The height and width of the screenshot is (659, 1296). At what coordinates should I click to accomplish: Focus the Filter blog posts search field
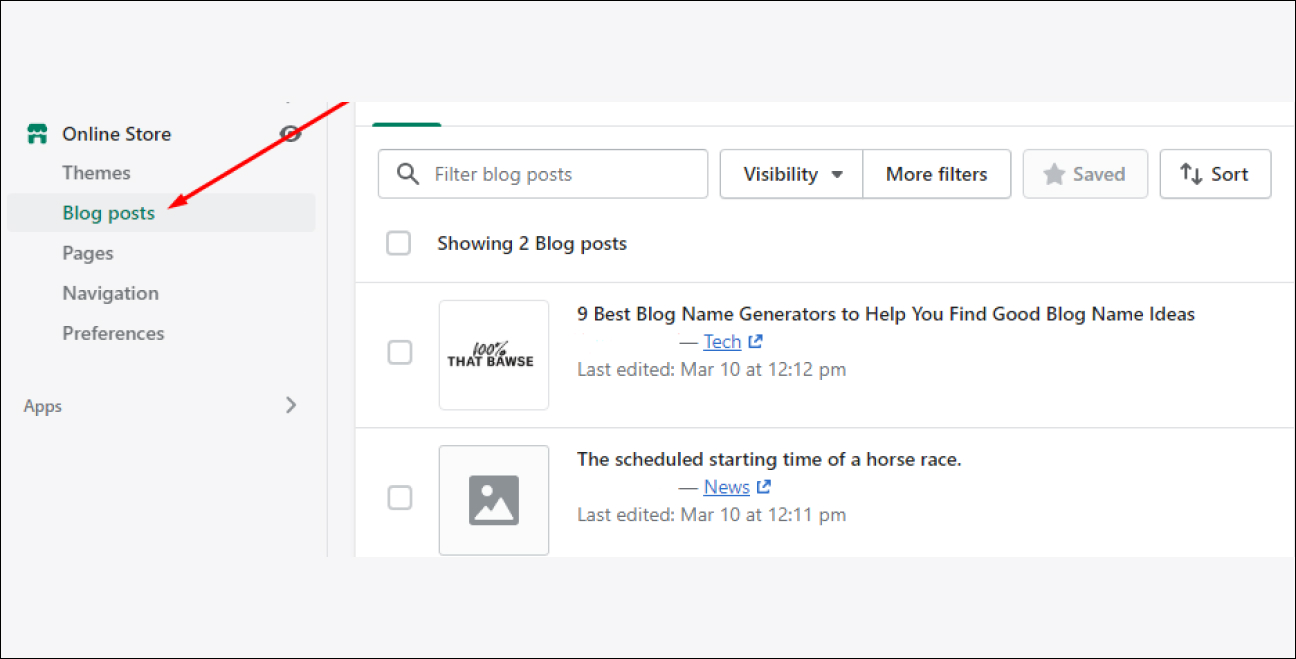[543, 174]
